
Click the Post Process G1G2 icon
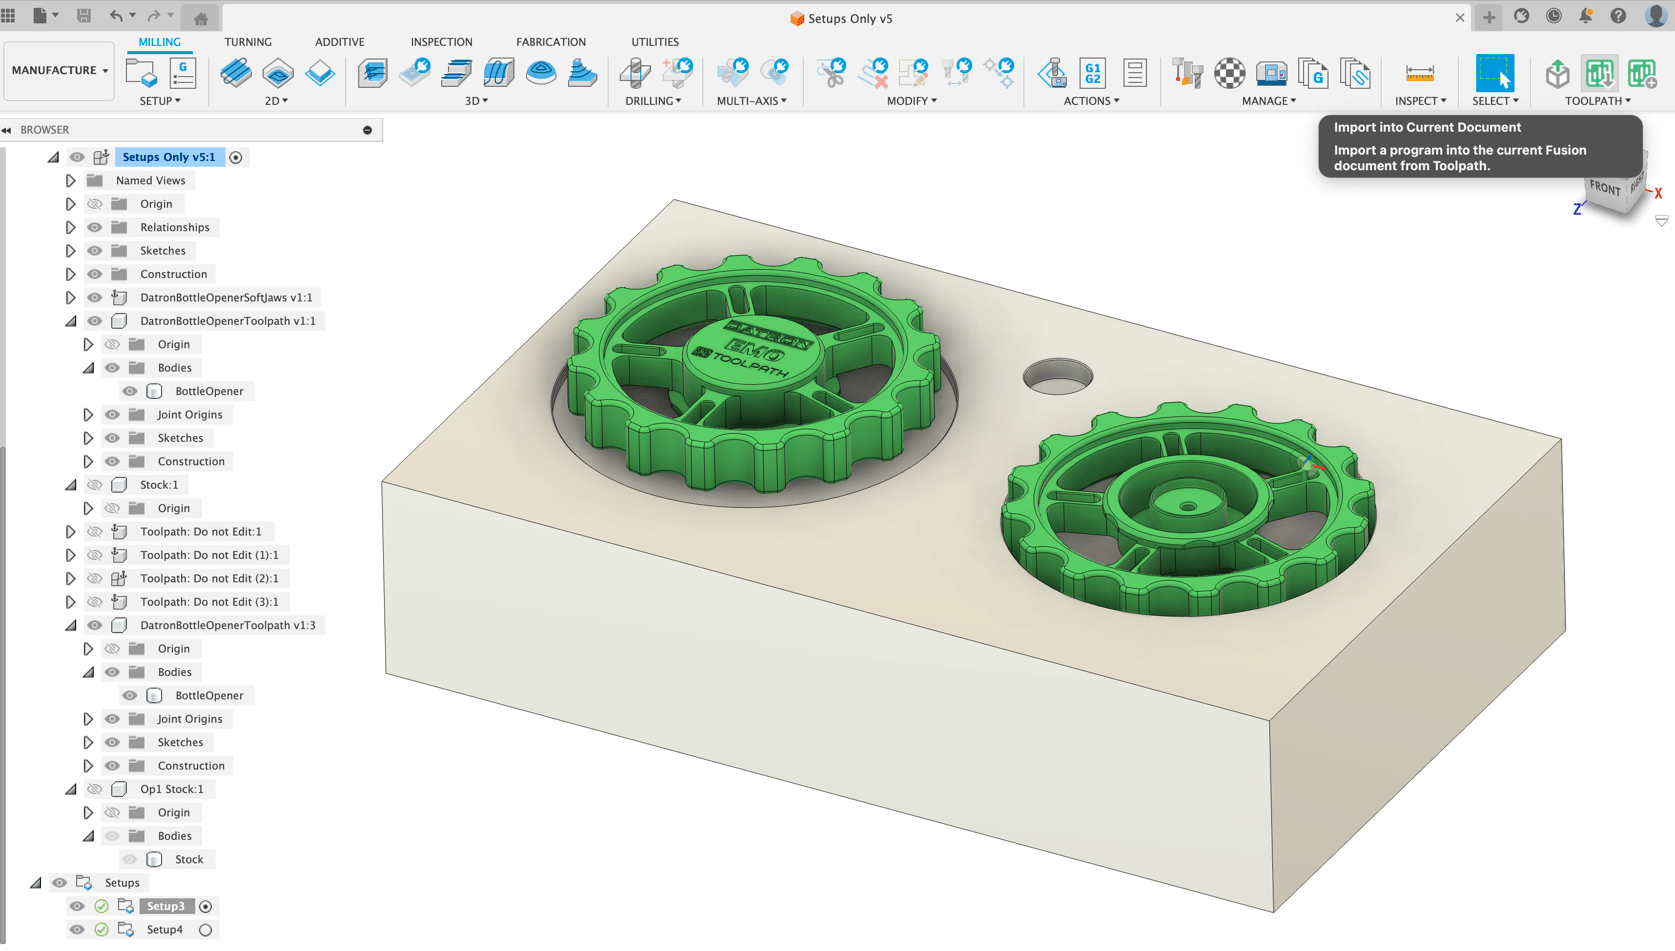pos(1091,73)
